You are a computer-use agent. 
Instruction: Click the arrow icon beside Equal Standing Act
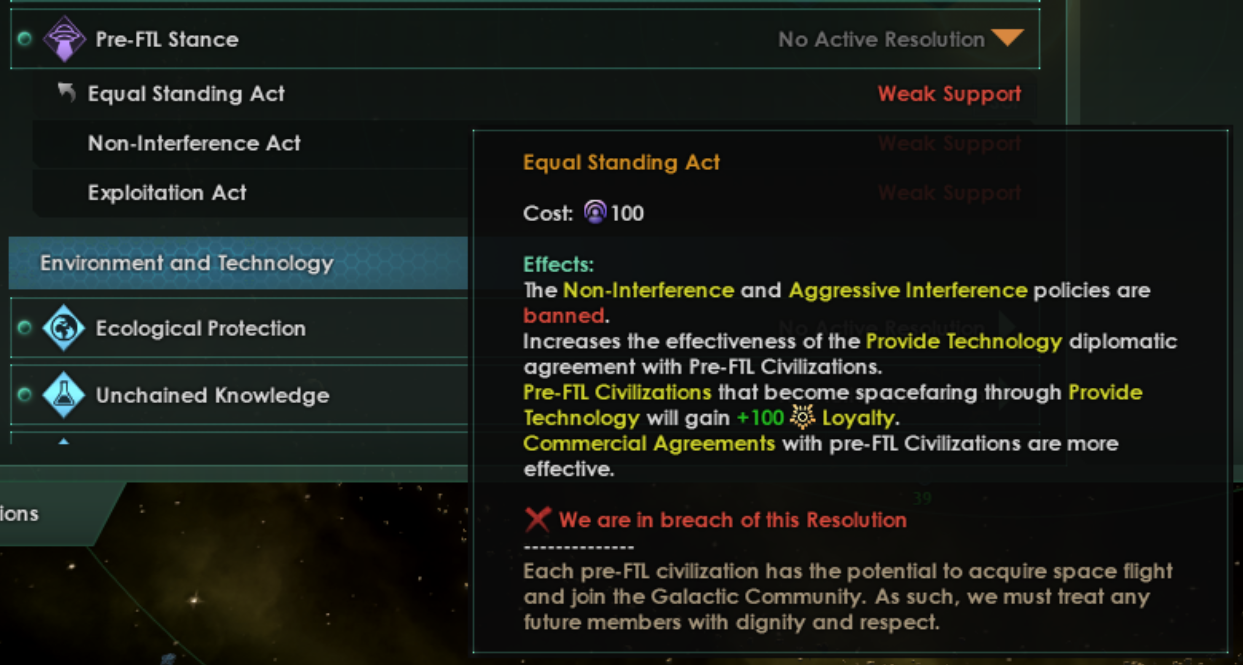pyautogui.click(x=67, y=93)
